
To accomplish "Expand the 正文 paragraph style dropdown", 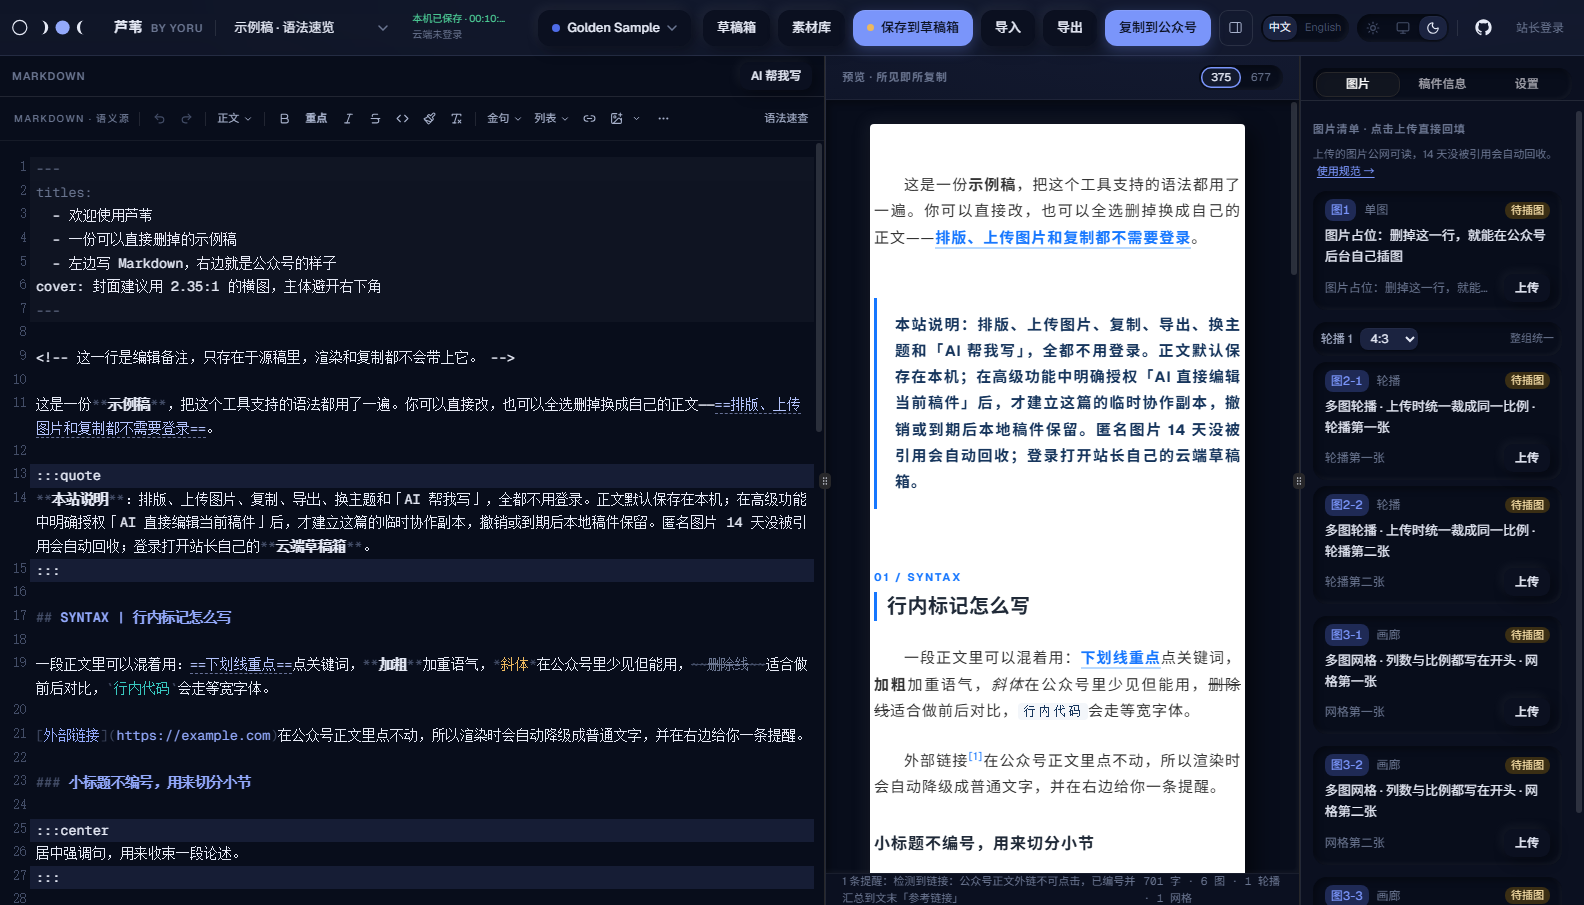I will coord(235,118).
